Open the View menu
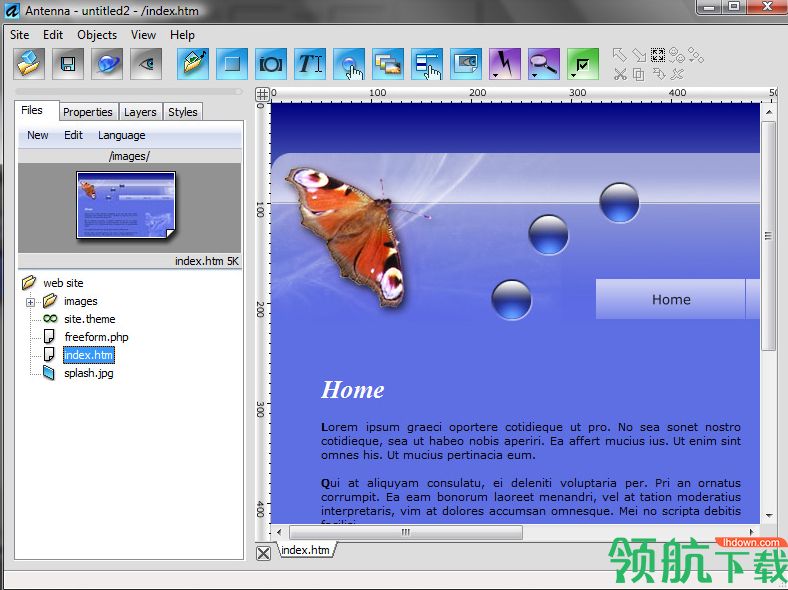 coord(143,35)
